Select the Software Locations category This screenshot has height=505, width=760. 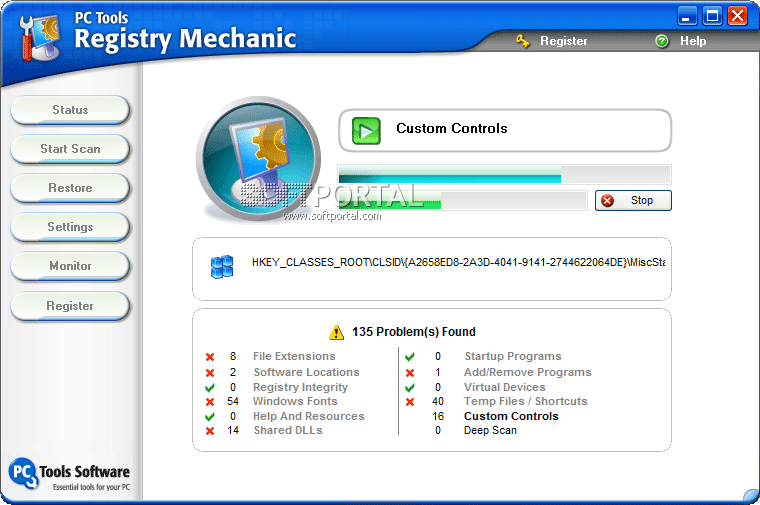pos(306,372)
